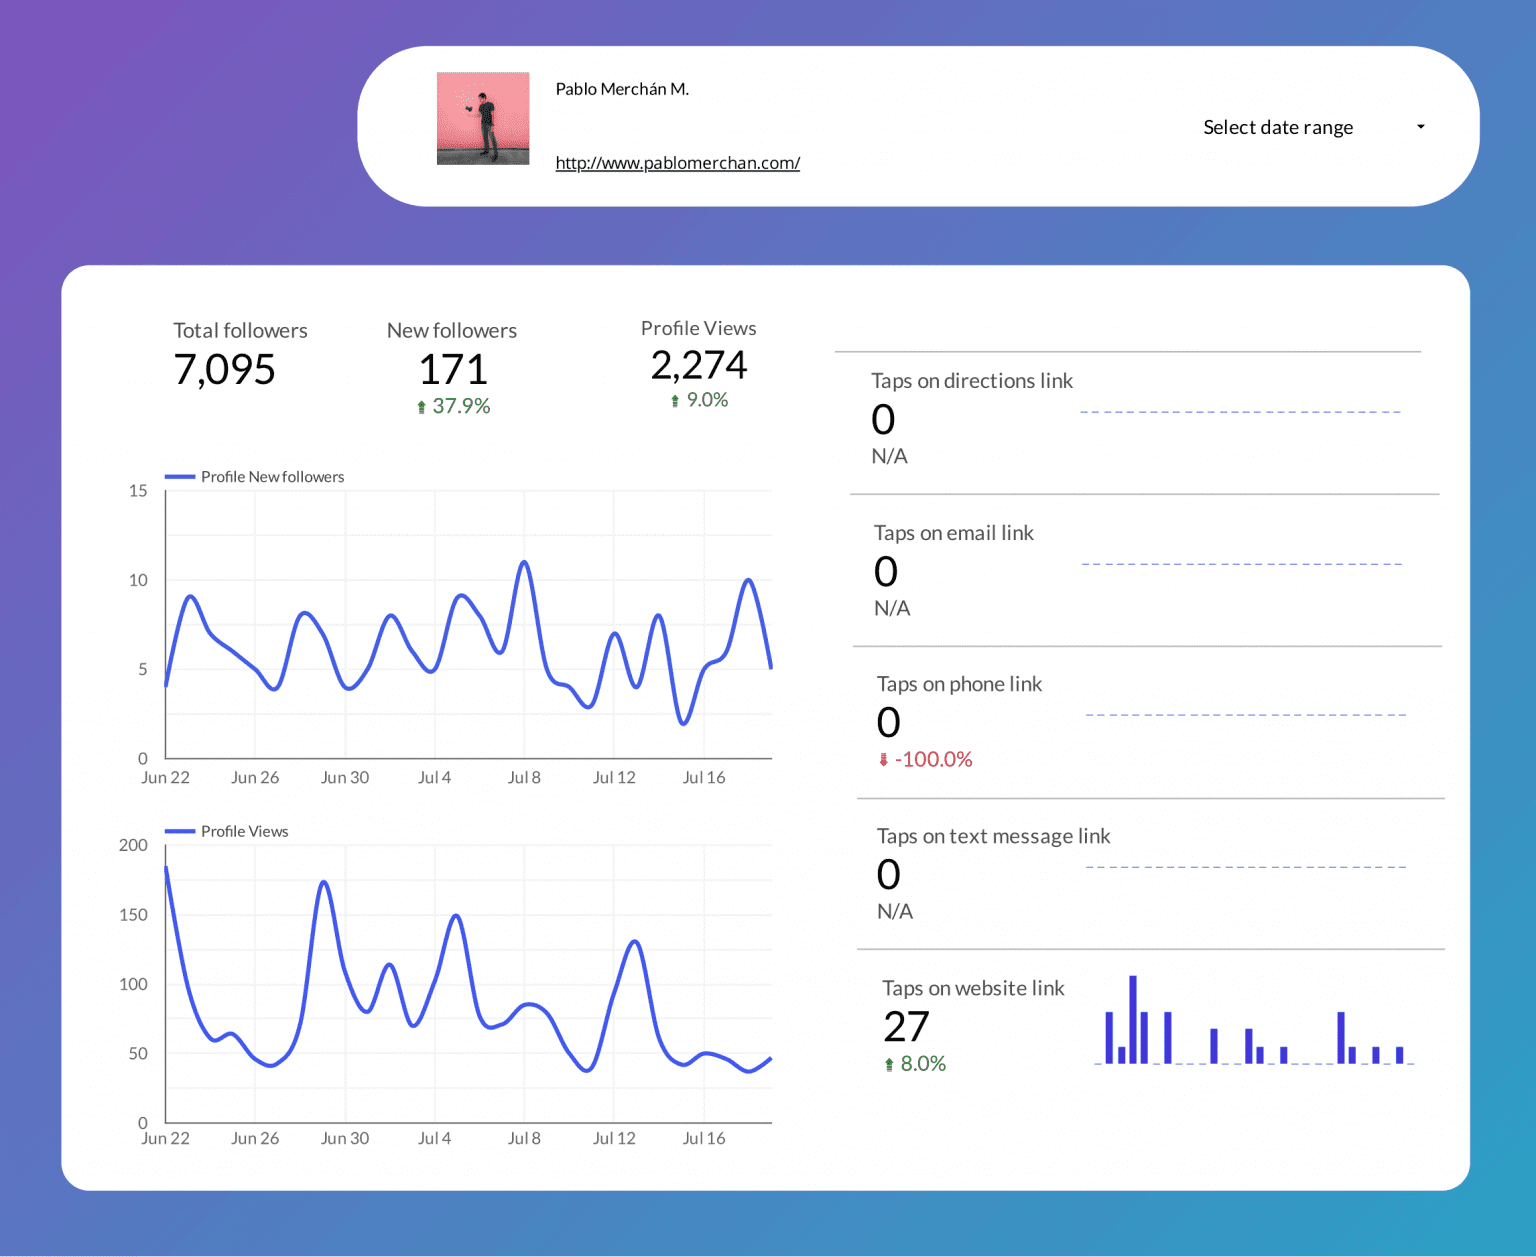Click the green arrow beside 8.0%
The image size is (1536, 1257).
pyautogui.click(x=889, y=1063)
